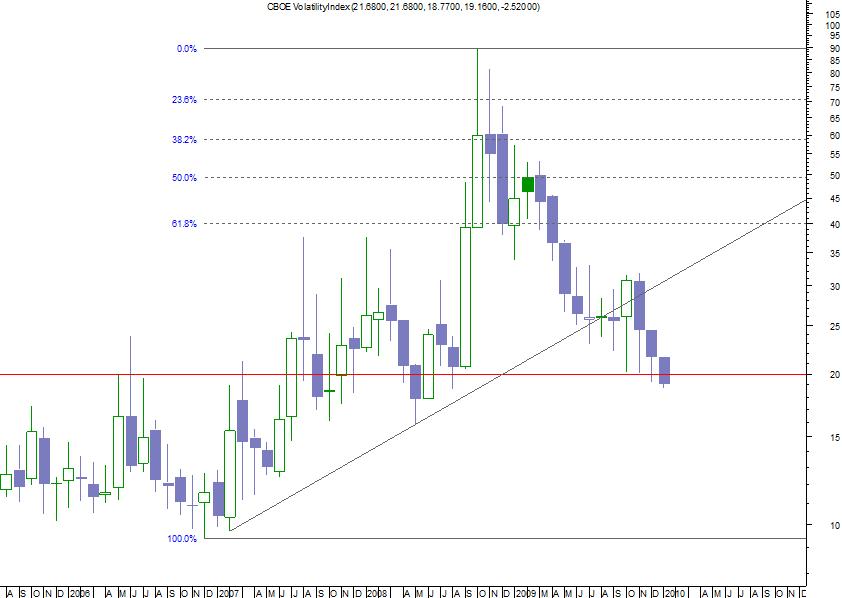Click the 2008 year label on time axis
The width and height of the screenshot is (842, 598).
point(377,593)
